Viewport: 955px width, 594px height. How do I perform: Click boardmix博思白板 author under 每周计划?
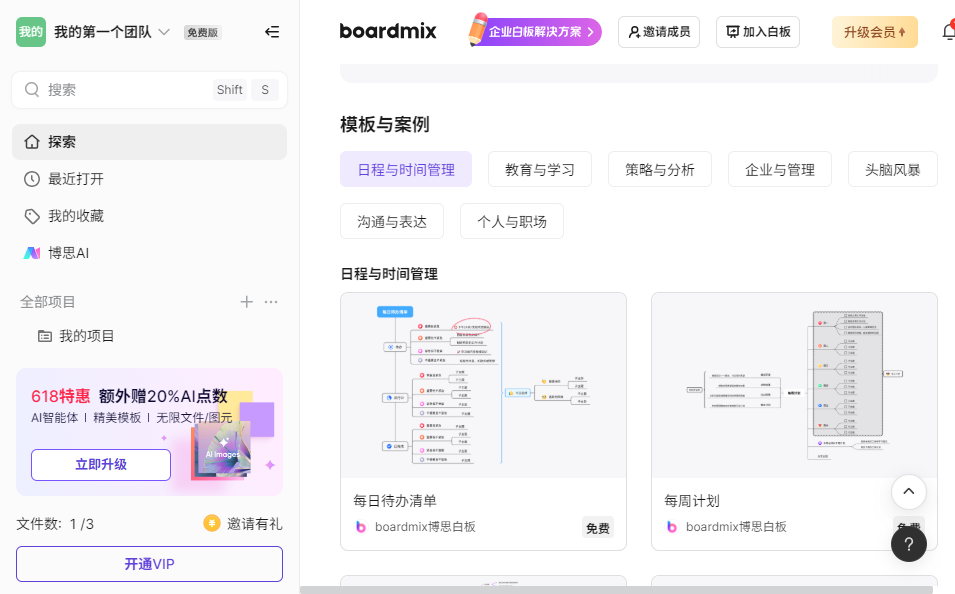(x=736, y=527)
